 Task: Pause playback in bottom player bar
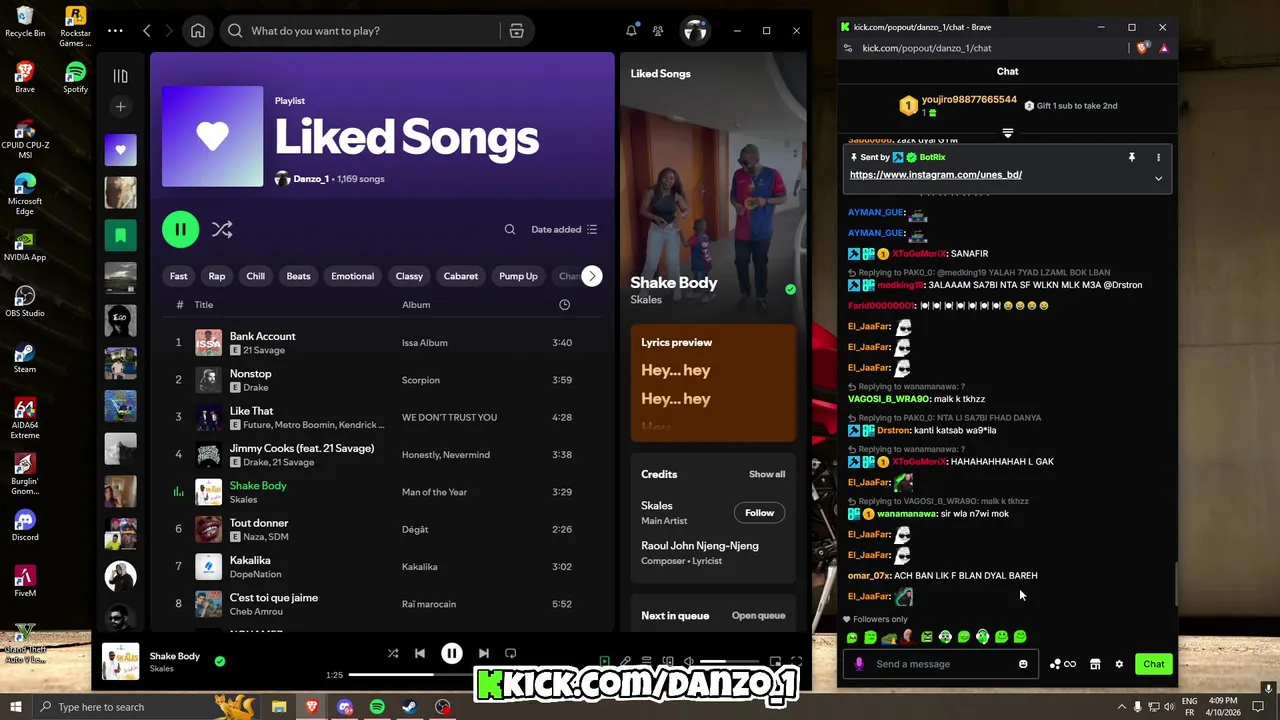452,653
